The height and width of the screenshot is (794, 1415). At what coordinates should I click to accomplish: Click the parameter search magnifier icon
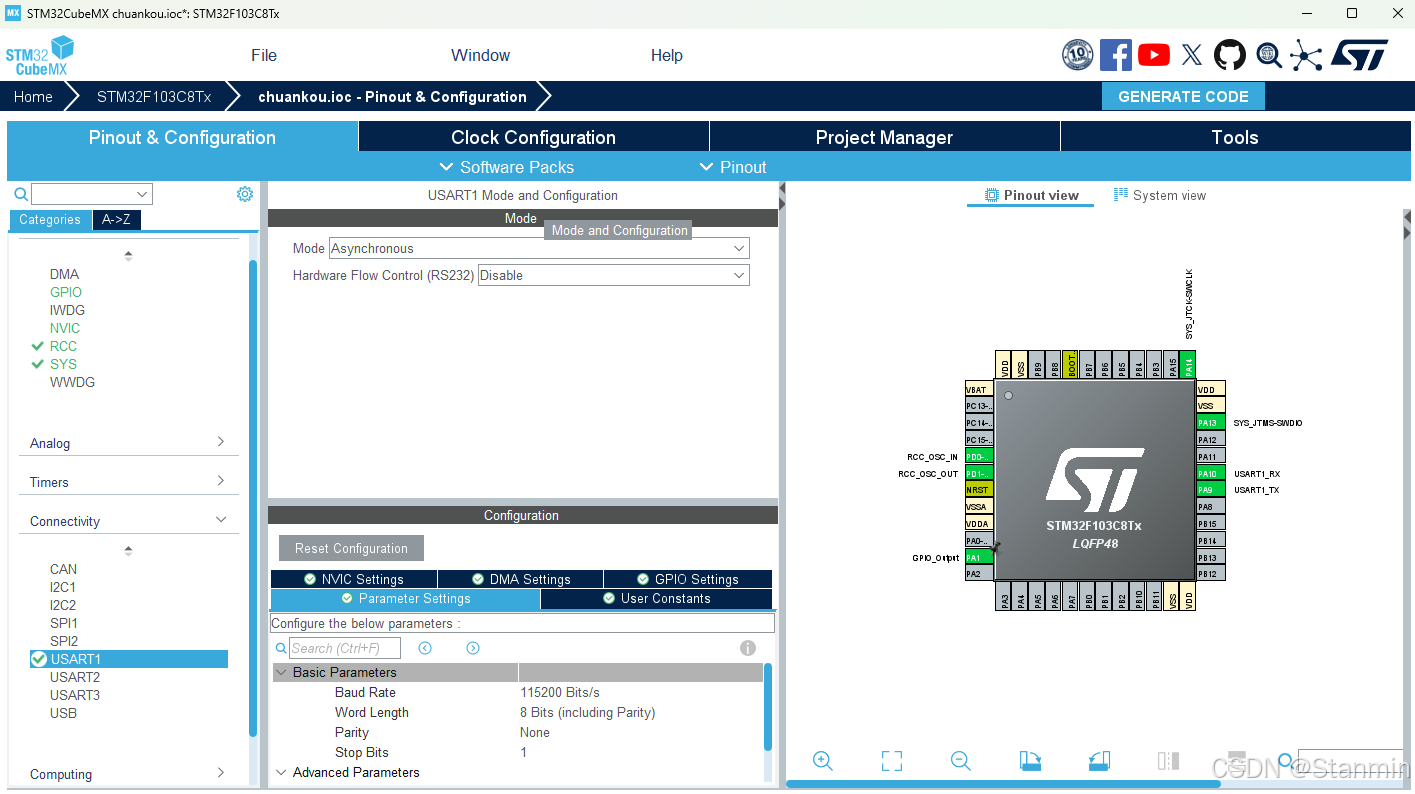tap(280, 648)
